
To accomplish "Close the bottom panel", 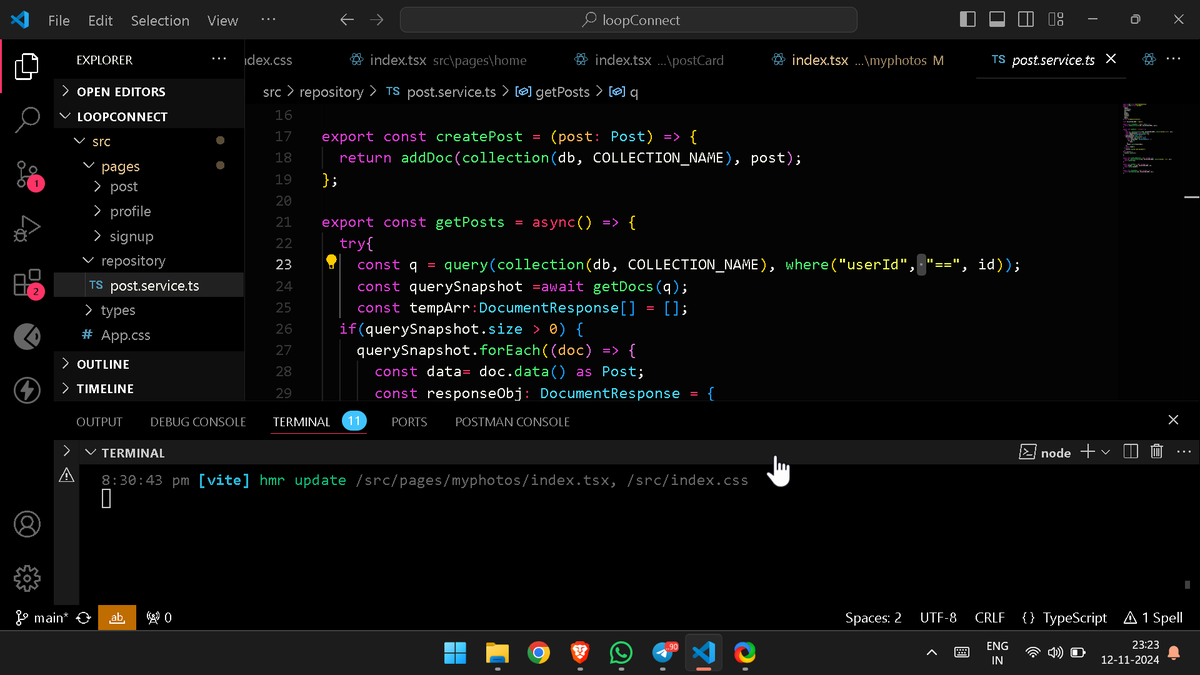I will click(x=1173, y=421).
